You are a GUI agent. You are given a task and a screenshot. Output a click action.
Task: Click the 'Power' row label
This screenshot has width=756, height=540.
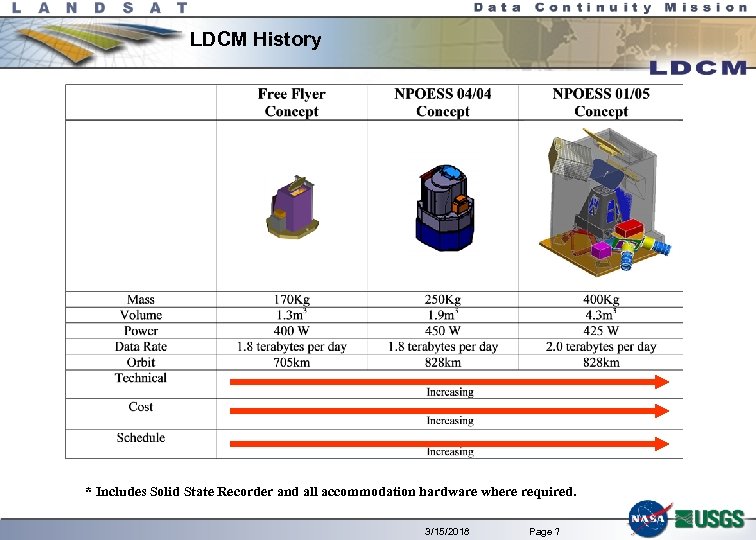[141, 331]
